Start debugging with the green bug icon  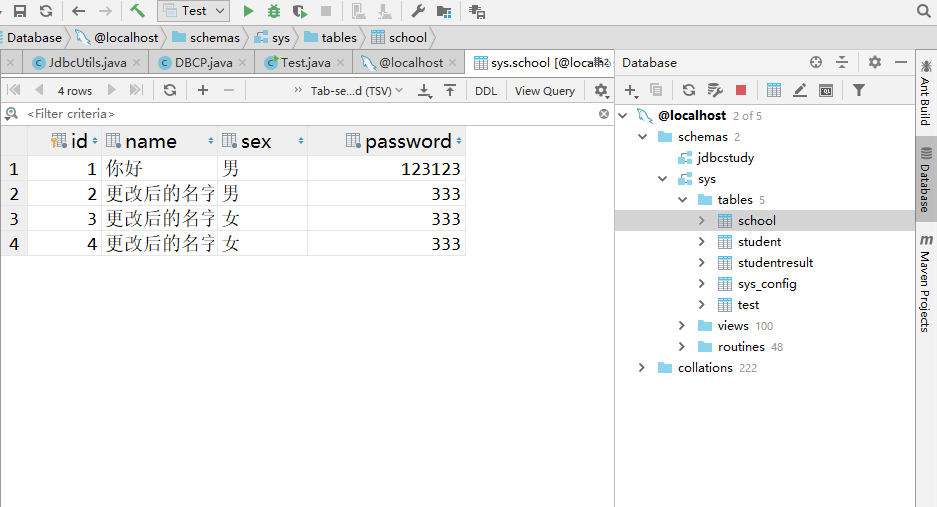(x=274, y=11)
